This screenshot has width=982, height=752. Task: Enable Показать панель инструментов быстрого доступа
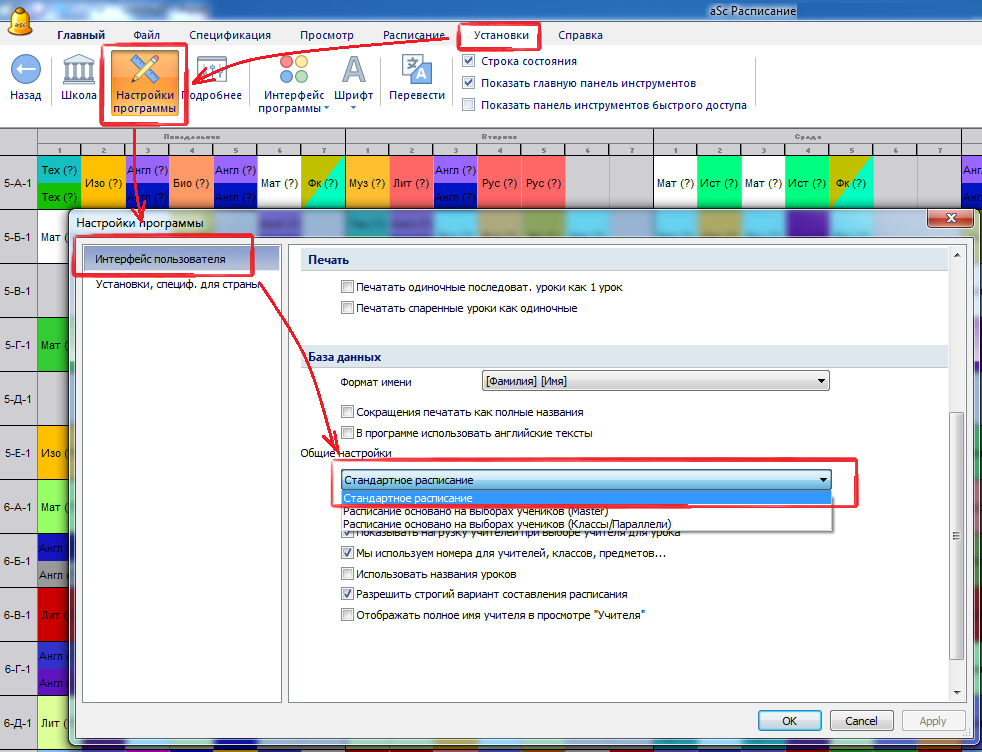pyautogui.click(x=469, y=104)
